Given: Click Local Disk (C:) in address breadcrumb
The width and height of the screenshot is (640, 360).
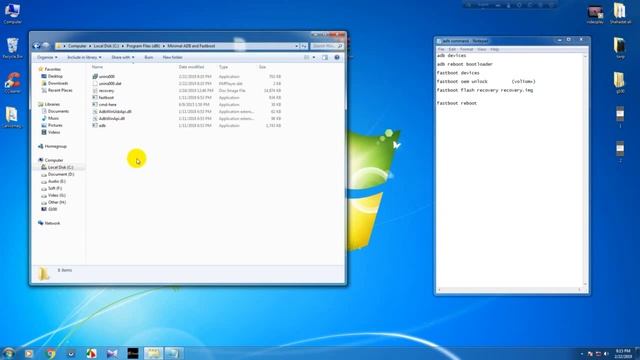Looking at the screenshot, I should 106,46.
